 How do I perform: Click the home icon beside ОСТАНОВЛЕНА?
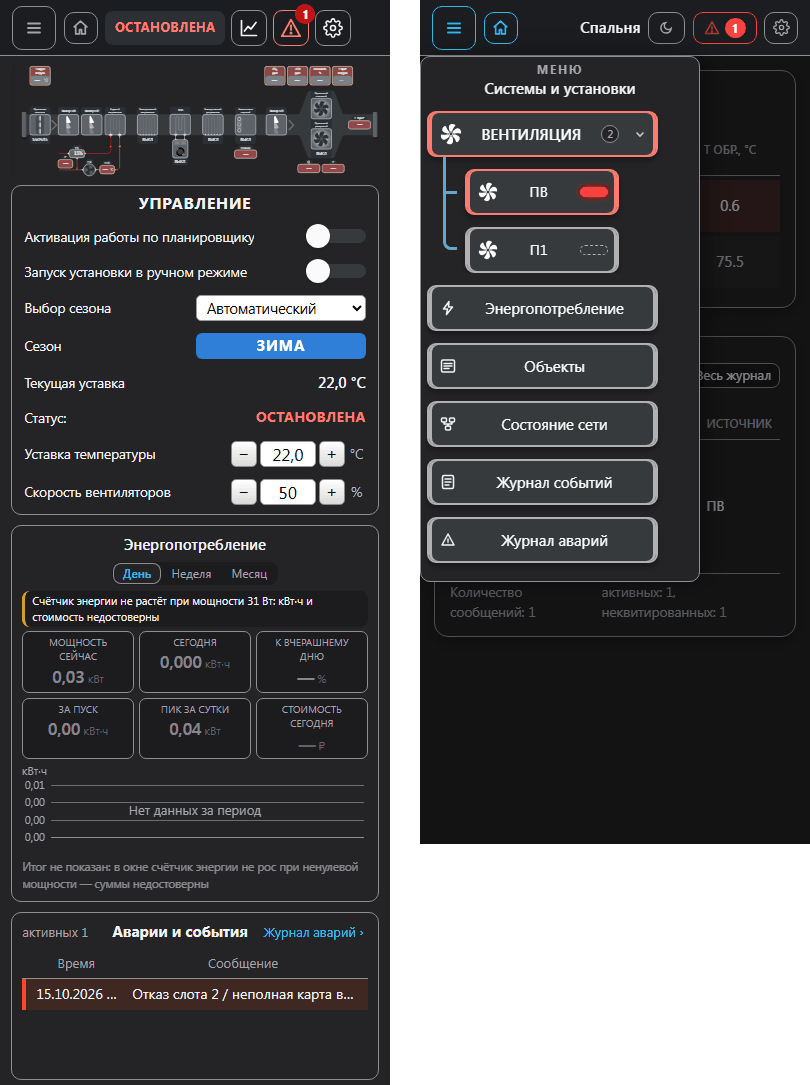click(x=81, y=28)
